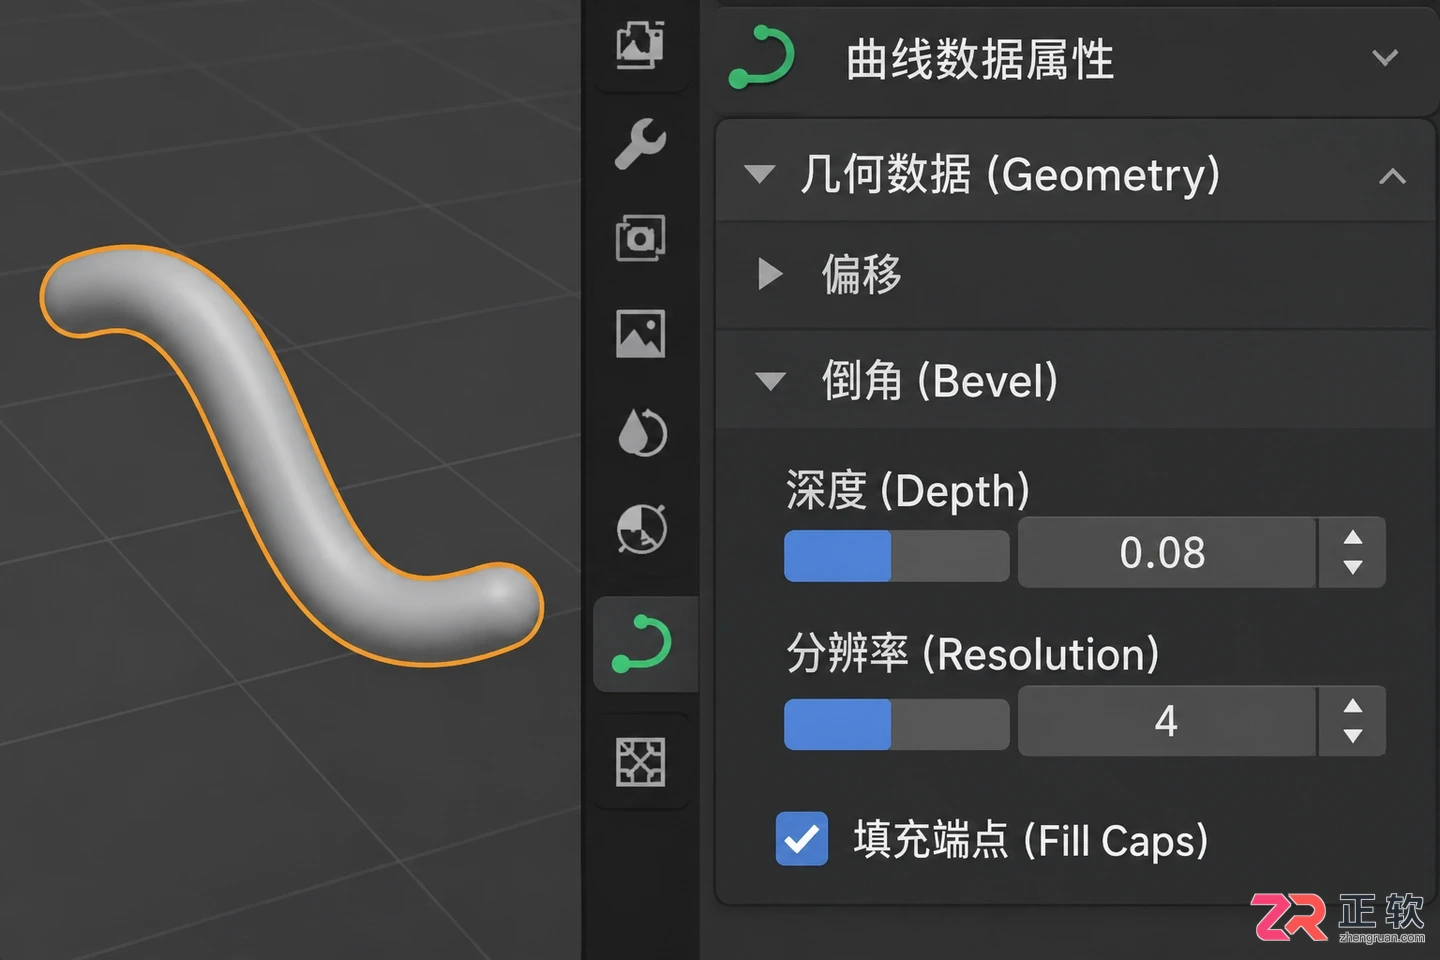
Task: Collapse the 倒角 (Bevel) section
Action: pyautogui.click(x=770, y=381)
